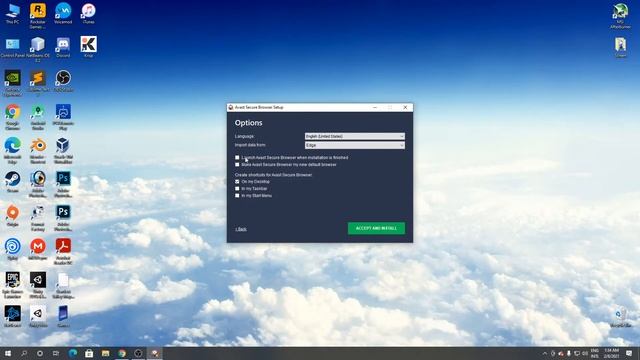Screen dimensions: 640x360
Task: Select the Acrobat Reader DC desktop icon
Action: pos(63,252)
